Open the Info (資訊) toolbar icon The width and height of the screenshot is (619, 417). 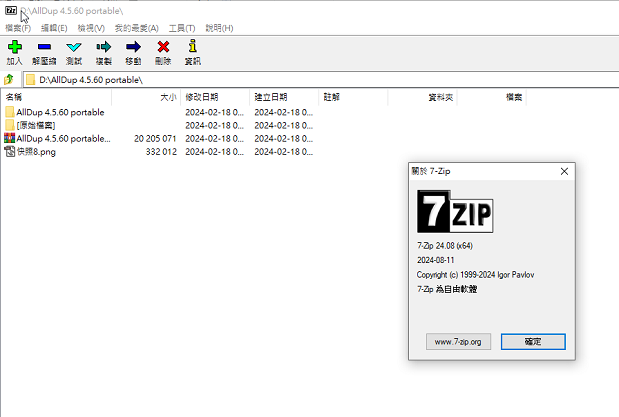point(193,46)
